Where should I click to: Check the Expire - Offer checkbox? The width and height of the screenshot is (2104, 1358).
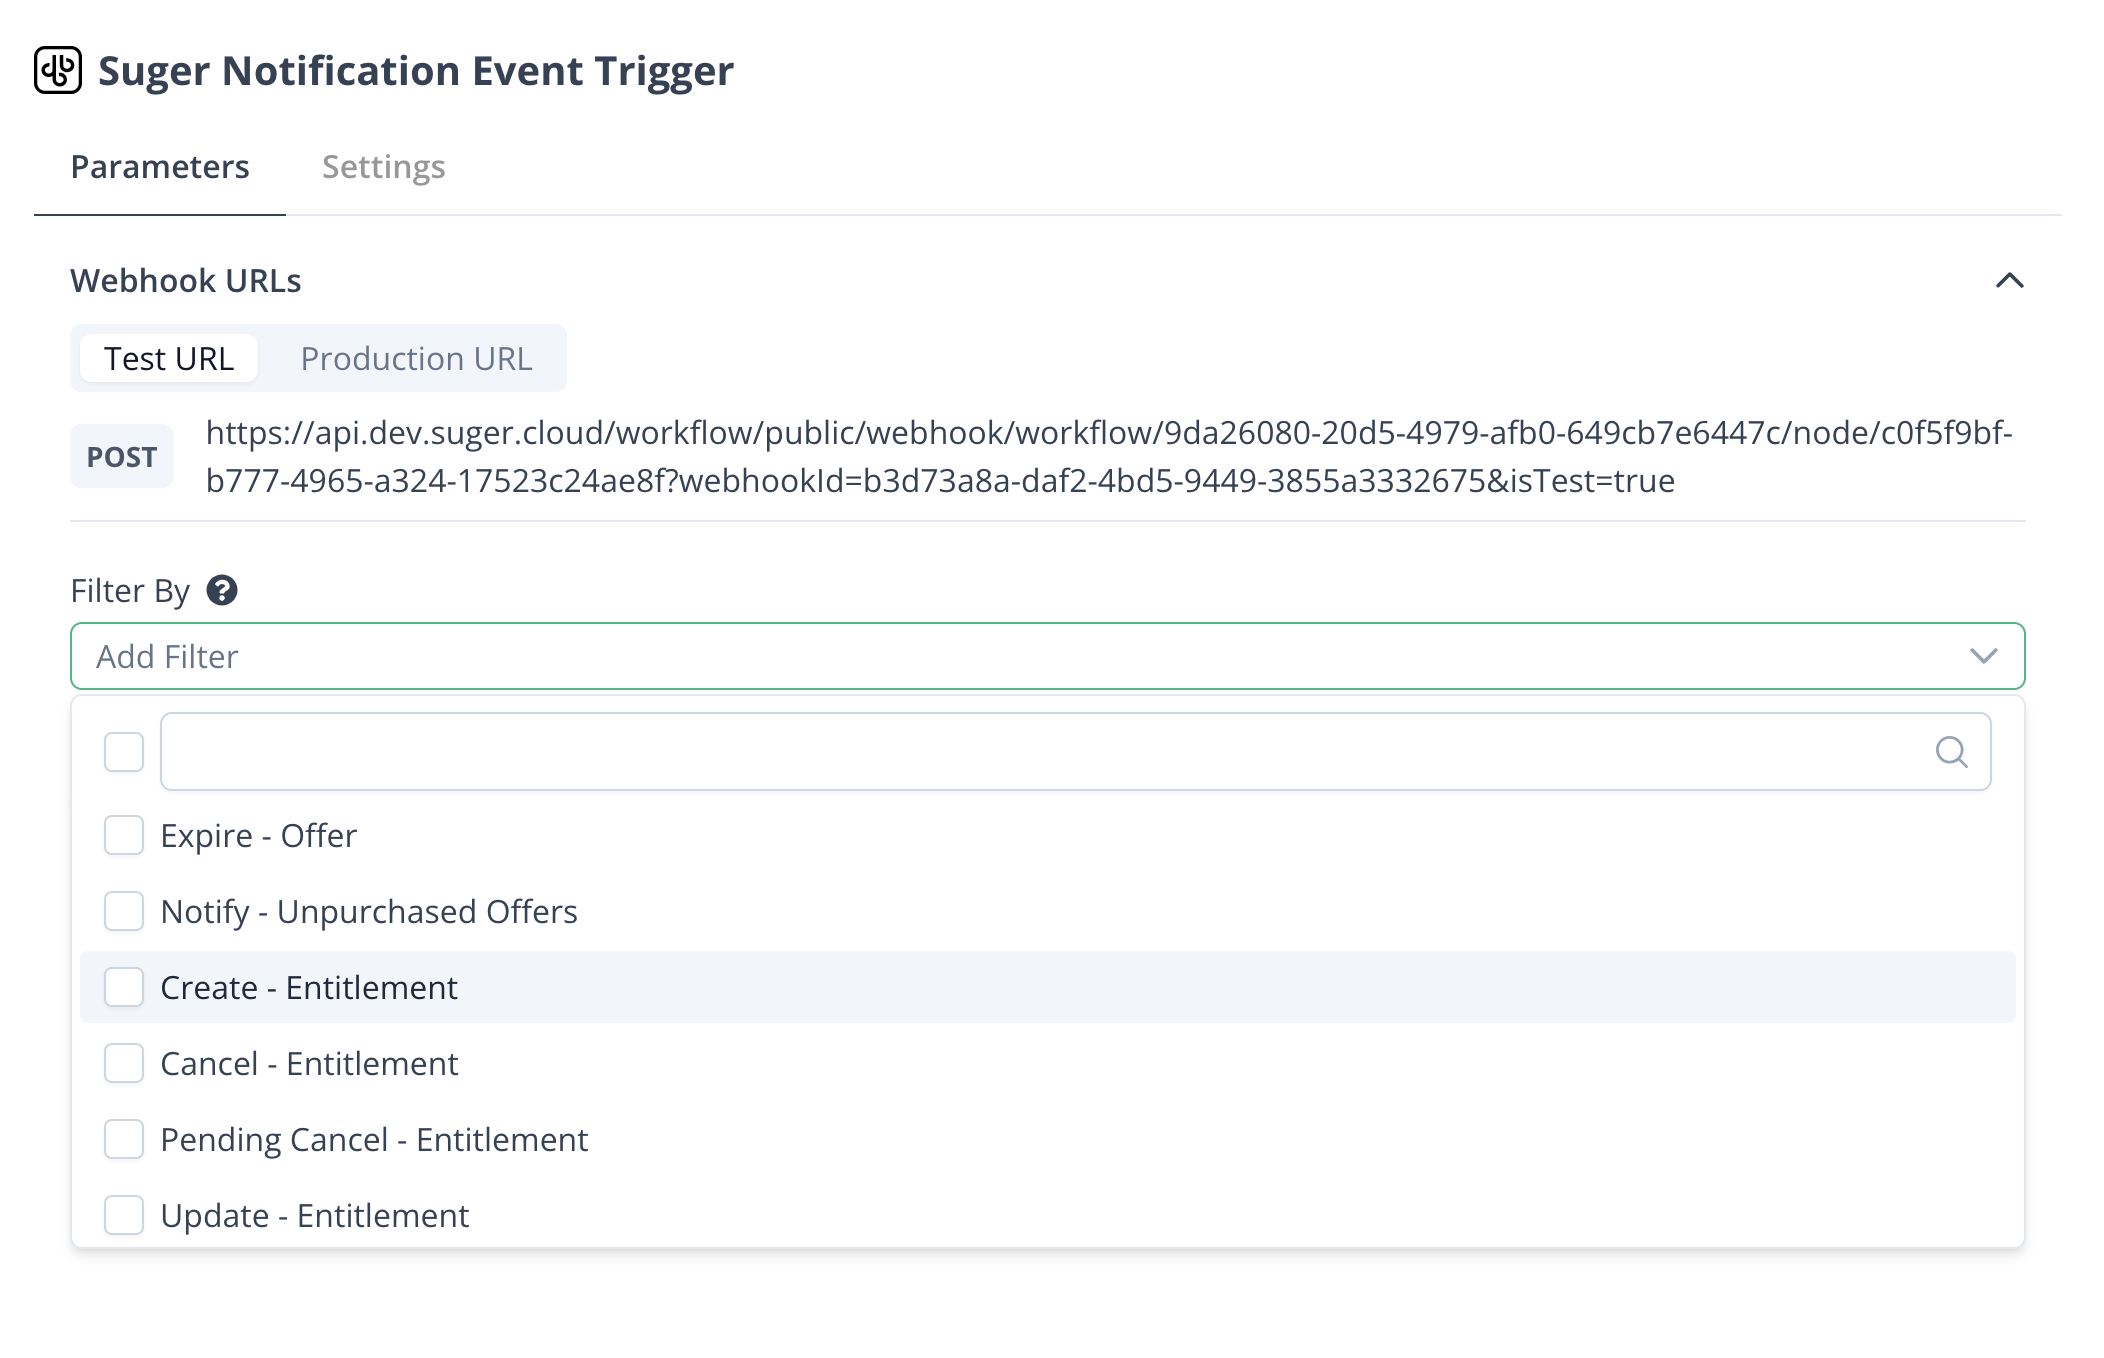tap(124, 835)
